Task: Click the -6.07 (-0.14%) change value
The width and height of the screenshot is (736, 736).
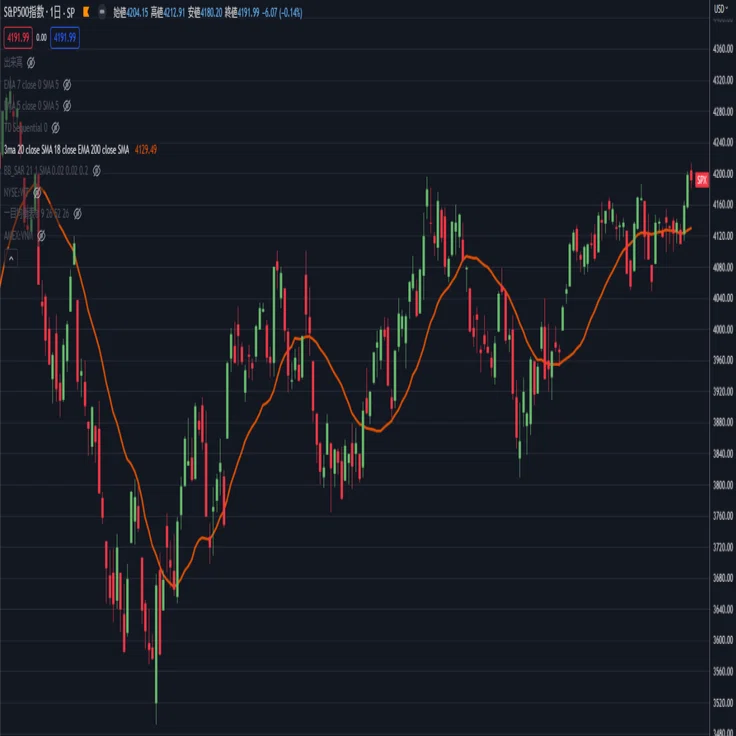Action: (x=282, y=13)
